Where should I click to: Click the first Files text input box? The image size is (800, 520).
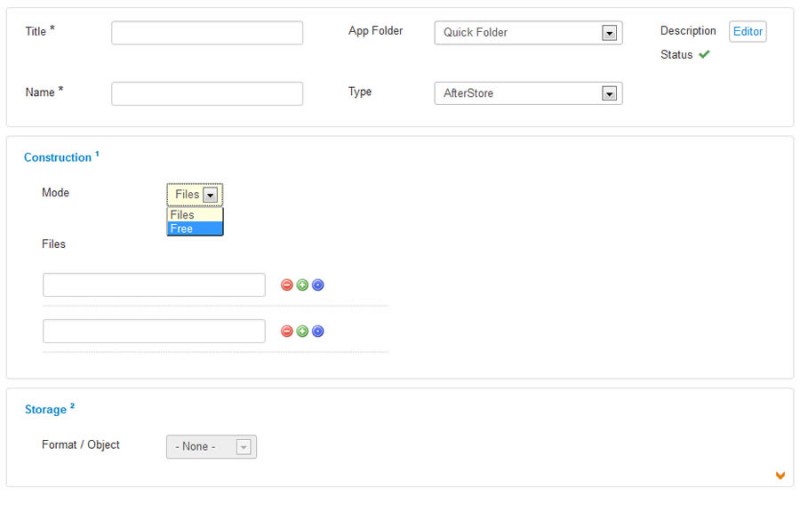point(154,285)
